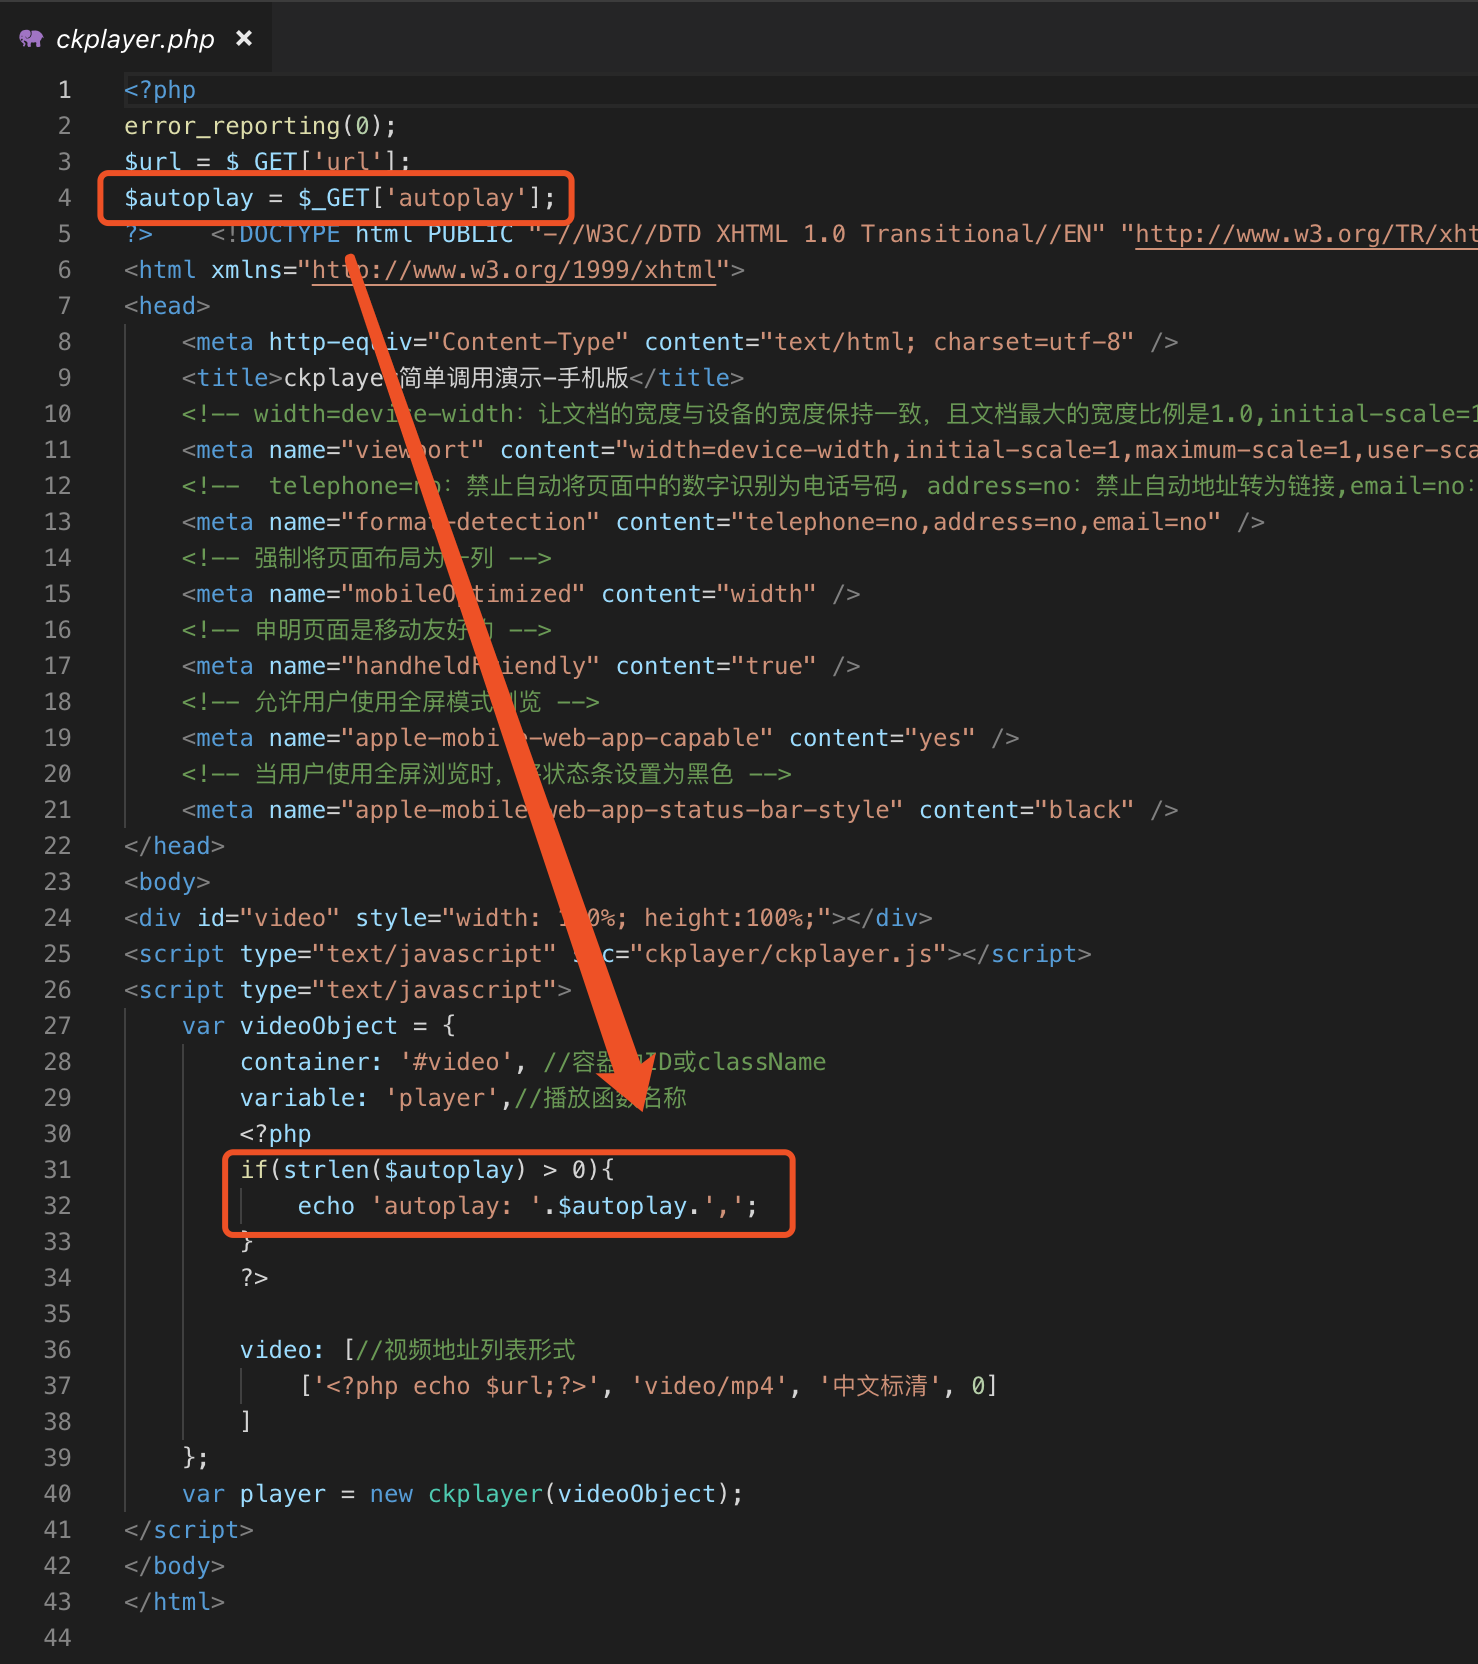1478x1664 pixels.
Task: Click gutter line number 44
Action: [57, 1638]
